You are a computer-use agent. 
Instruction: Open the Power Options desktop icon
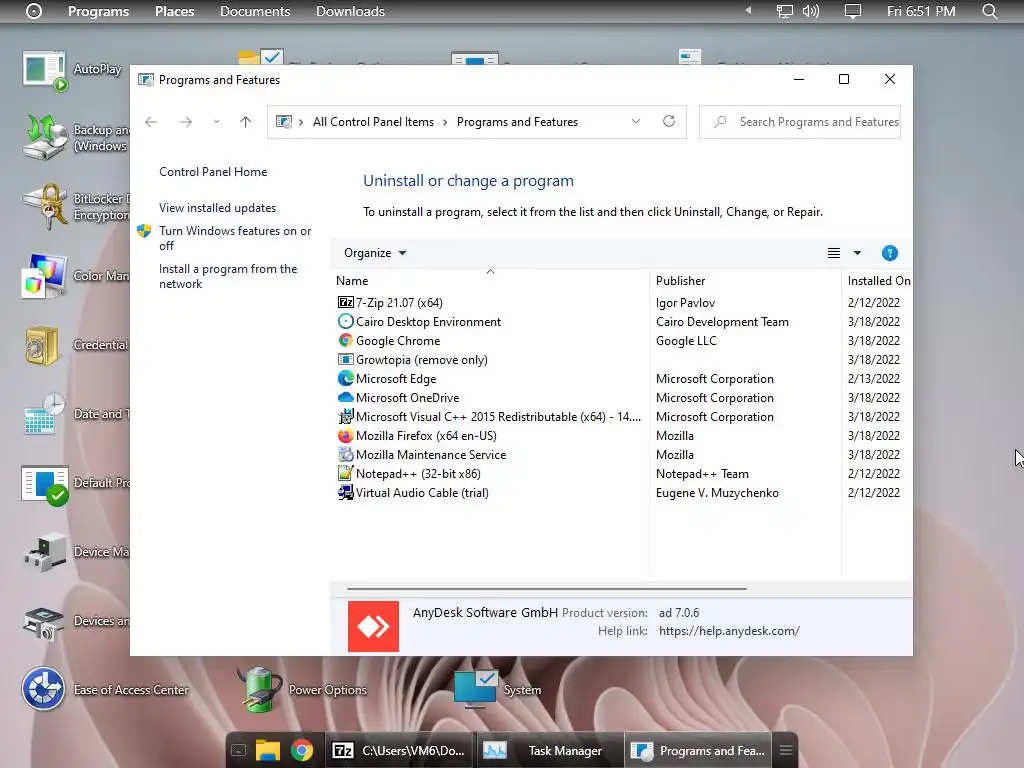pyautogui.click(x=259, y=689)
